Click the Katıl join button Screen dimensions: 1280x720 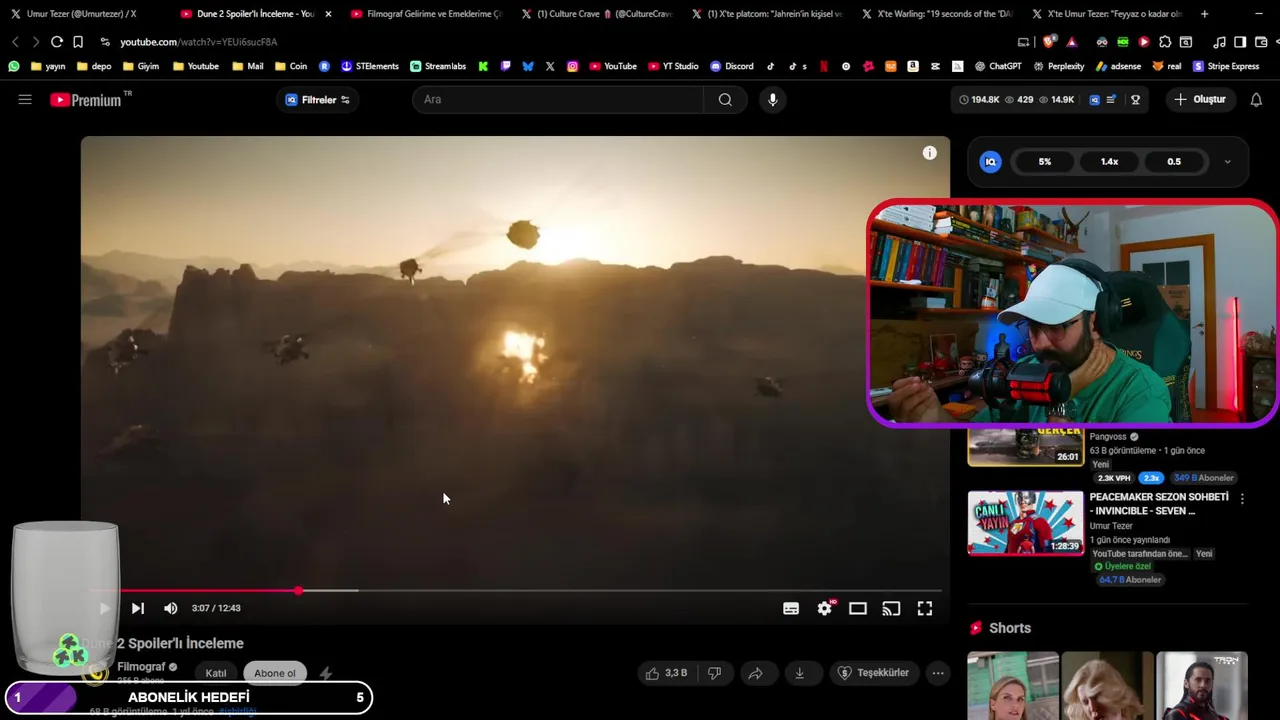(x=216, y=673)
